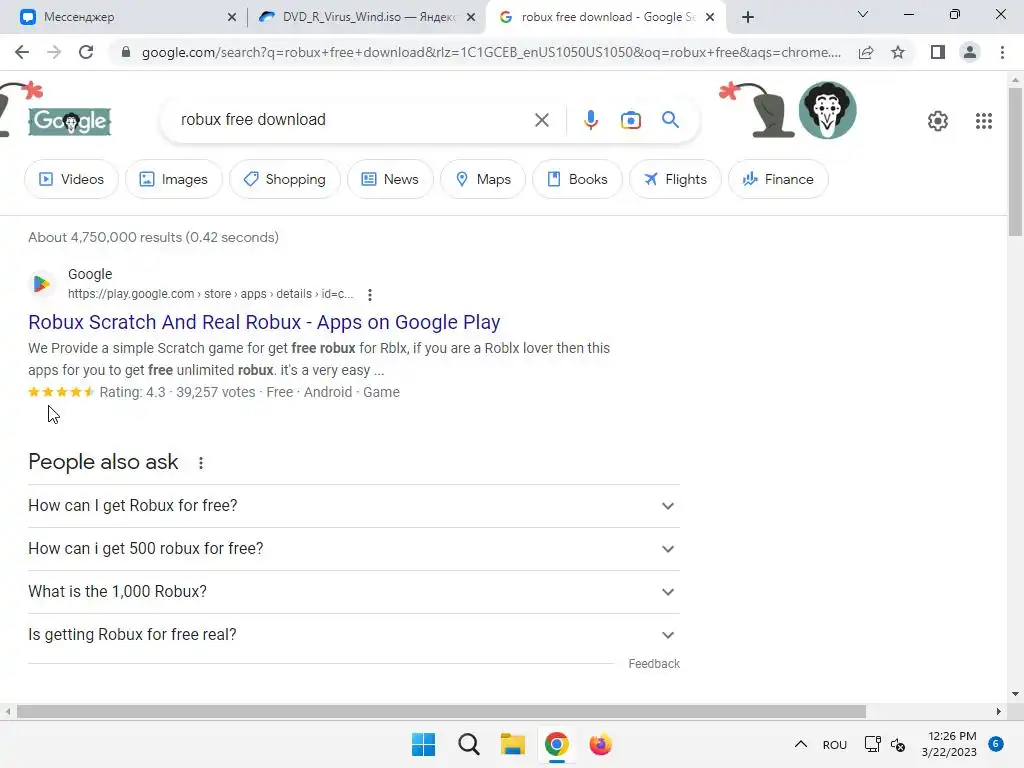Bookmark this page with the star icon
1024x768 pixels.
(898, 52)
